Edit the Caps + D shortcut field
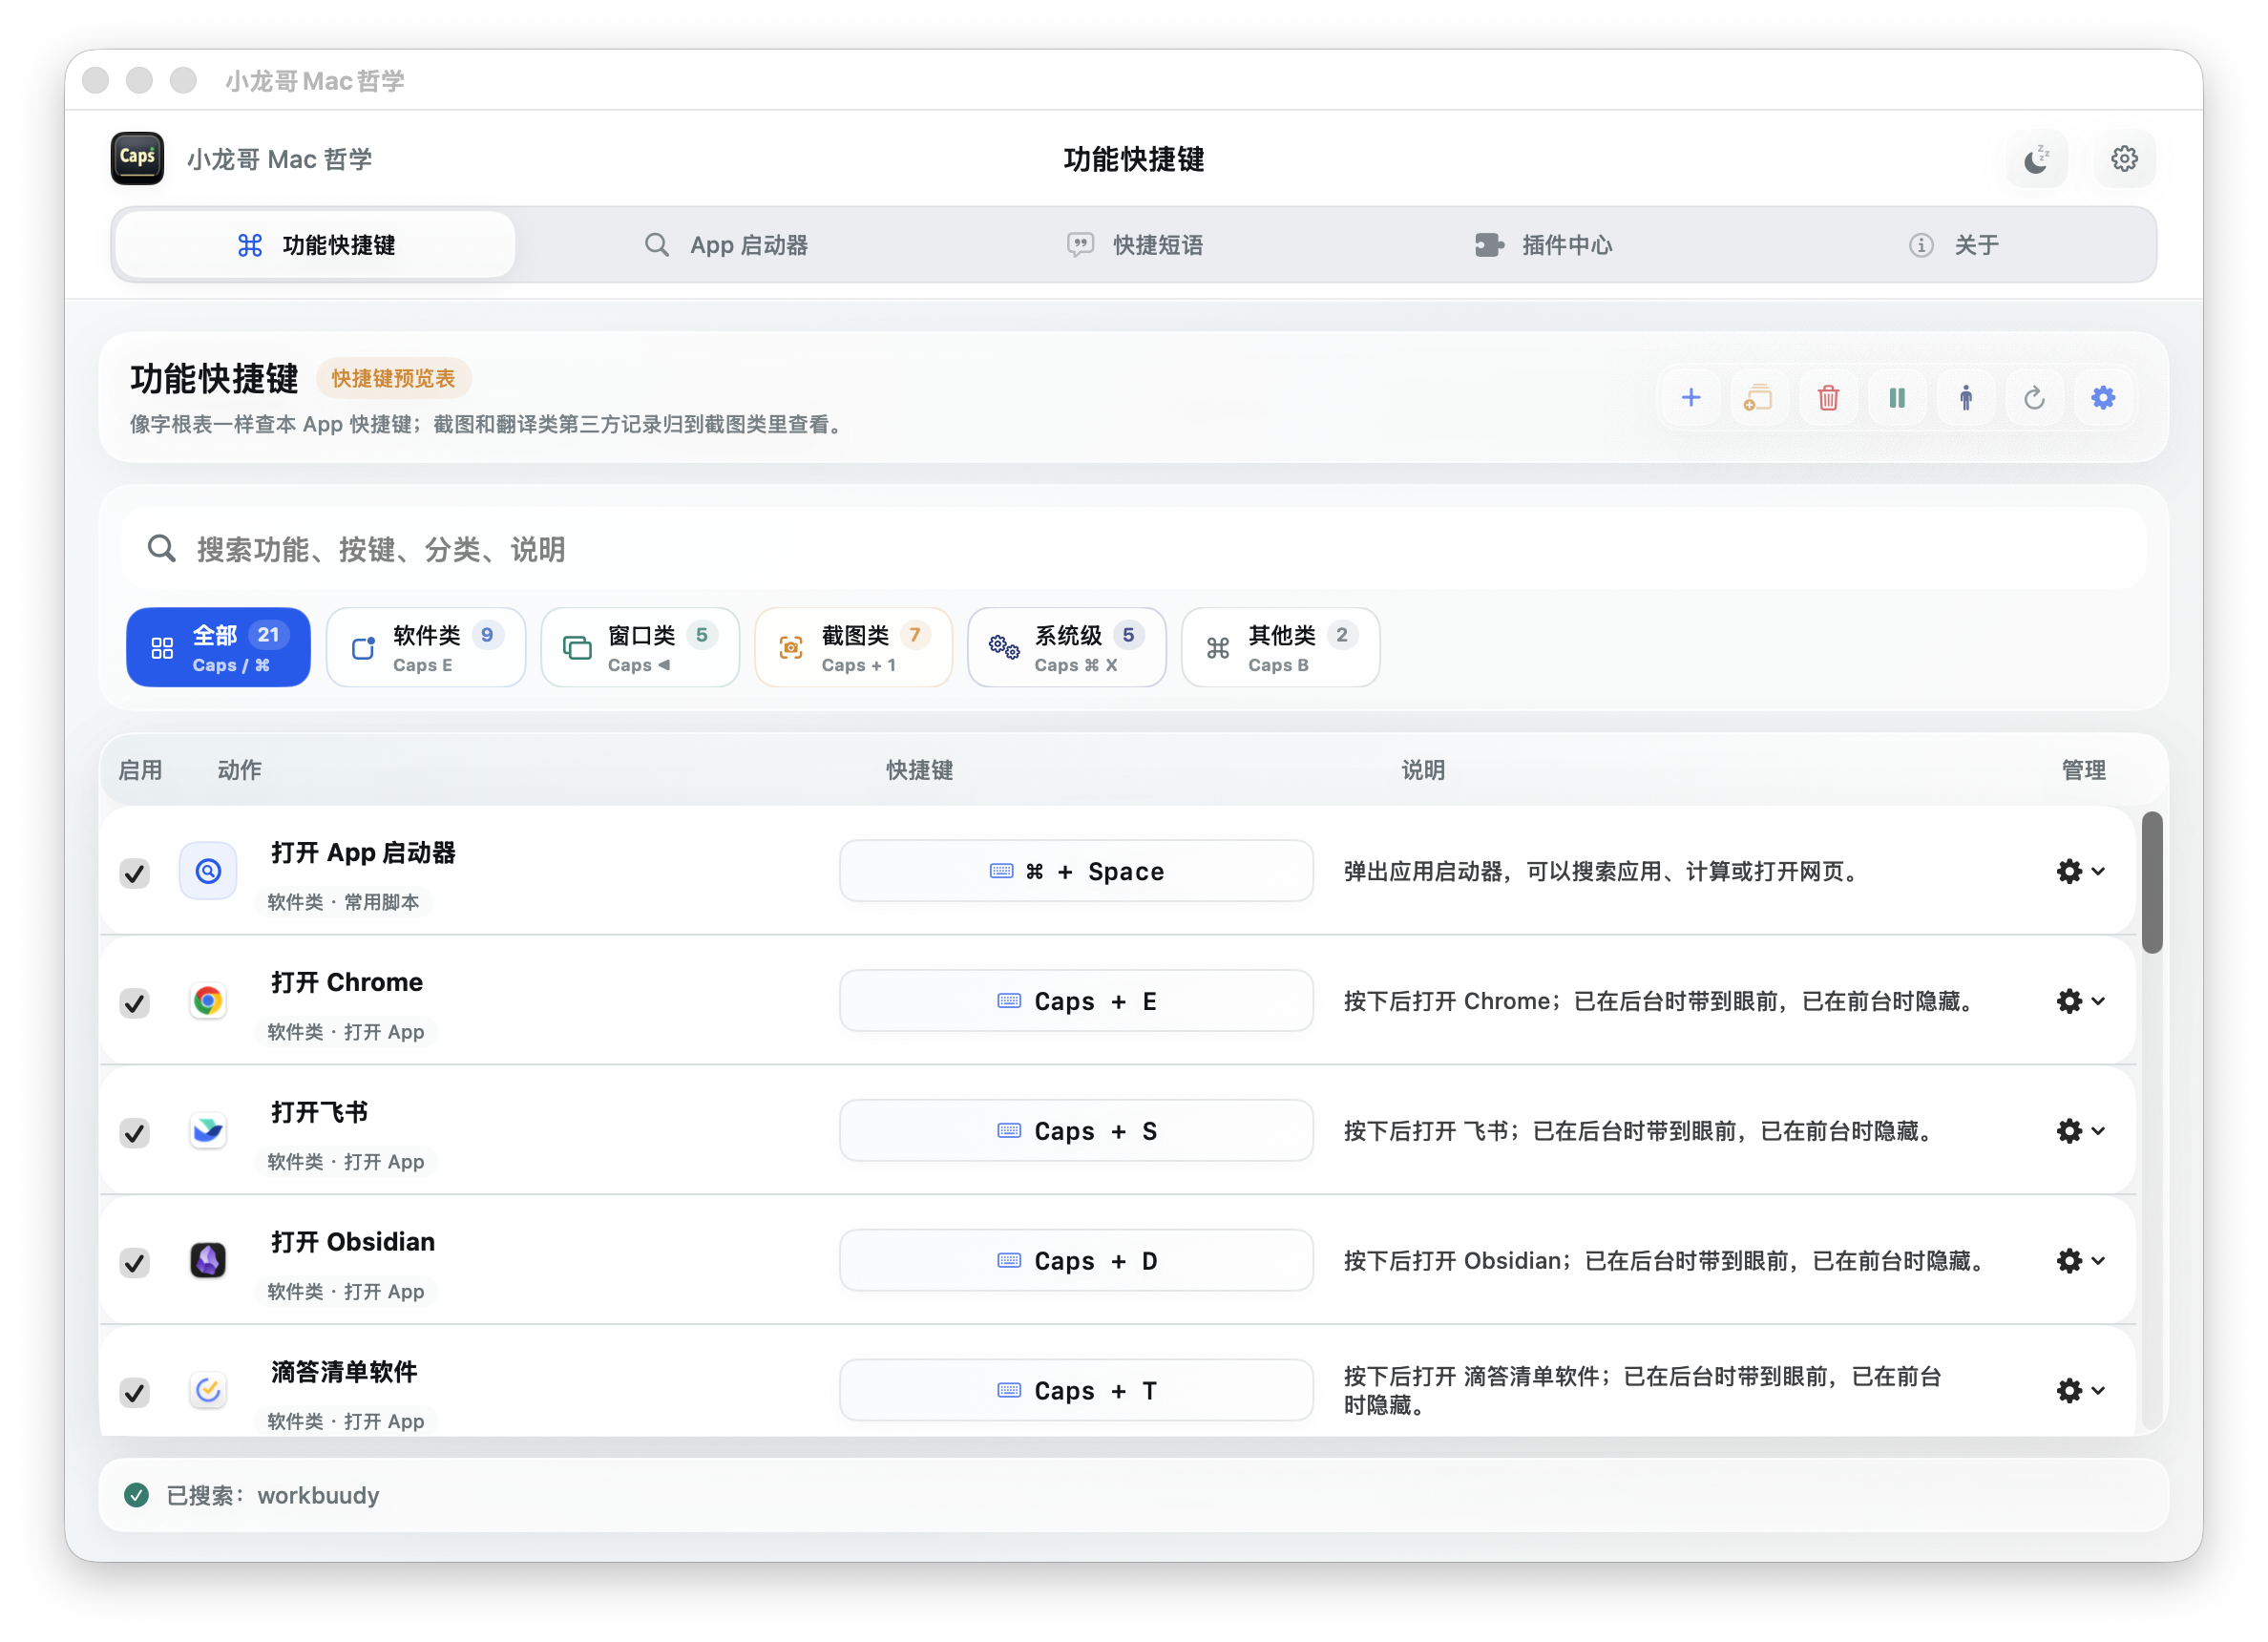Screen dimensions: 2268x1642 tap(1076, 1262)
